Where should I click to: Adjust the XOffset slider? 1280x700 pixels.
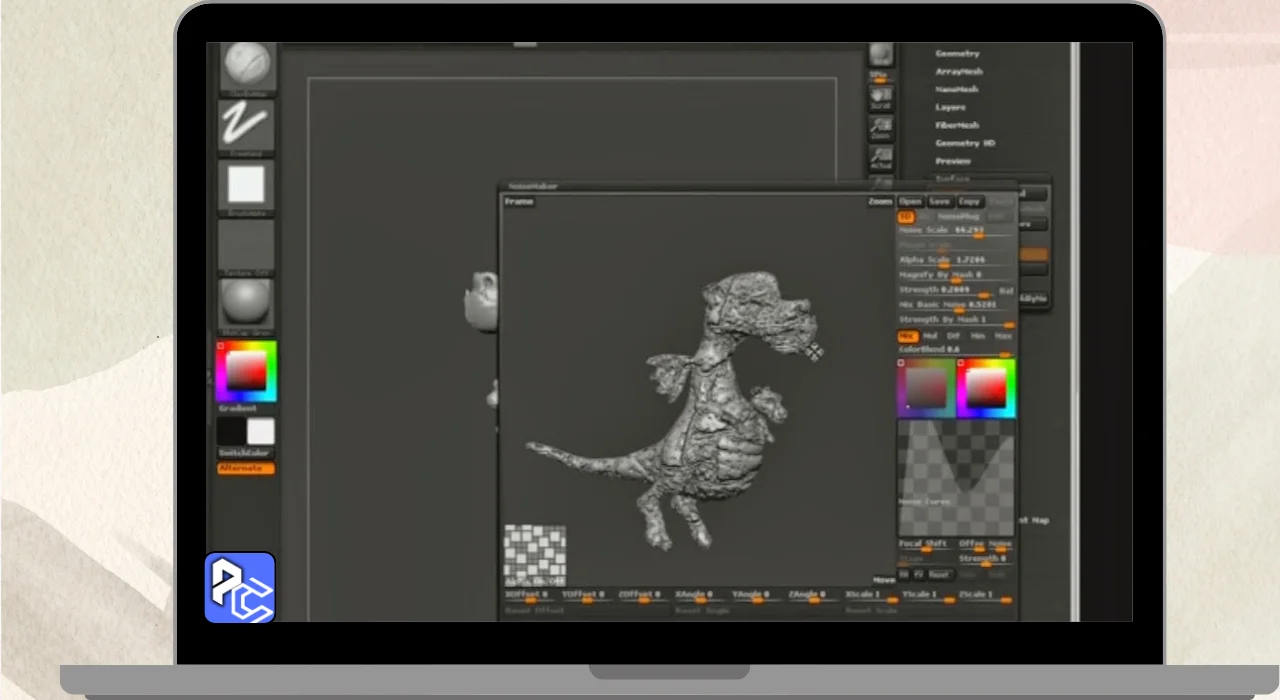pyautogui.click(x=531, y=596)
